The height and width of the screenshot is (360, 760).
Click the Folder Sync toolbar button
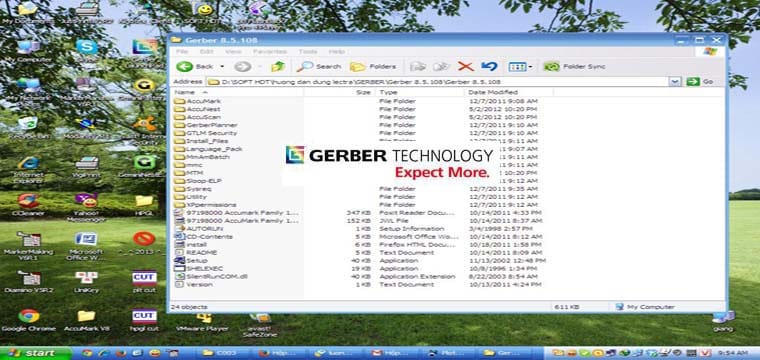[574, 66]
